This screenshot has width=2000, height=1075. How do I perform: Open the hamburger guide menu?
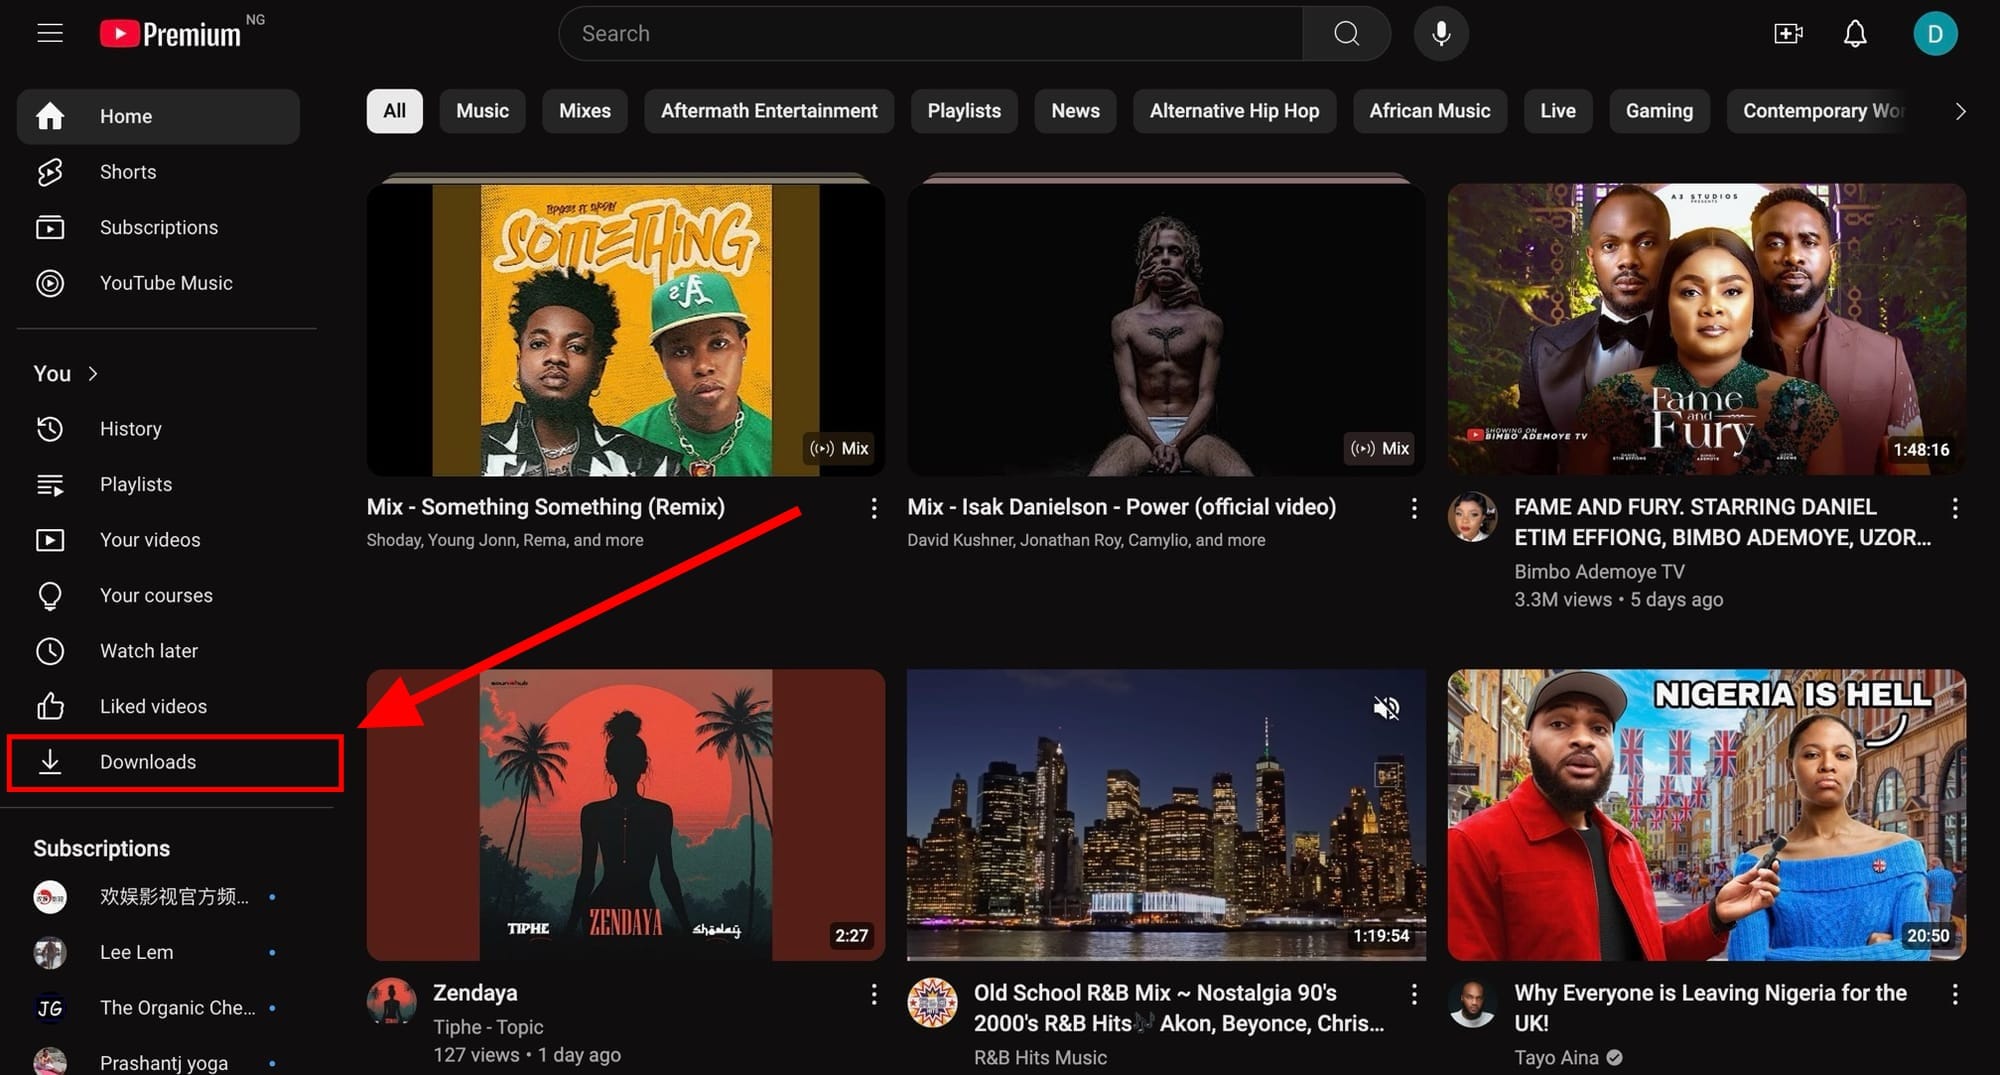point(50,33)
